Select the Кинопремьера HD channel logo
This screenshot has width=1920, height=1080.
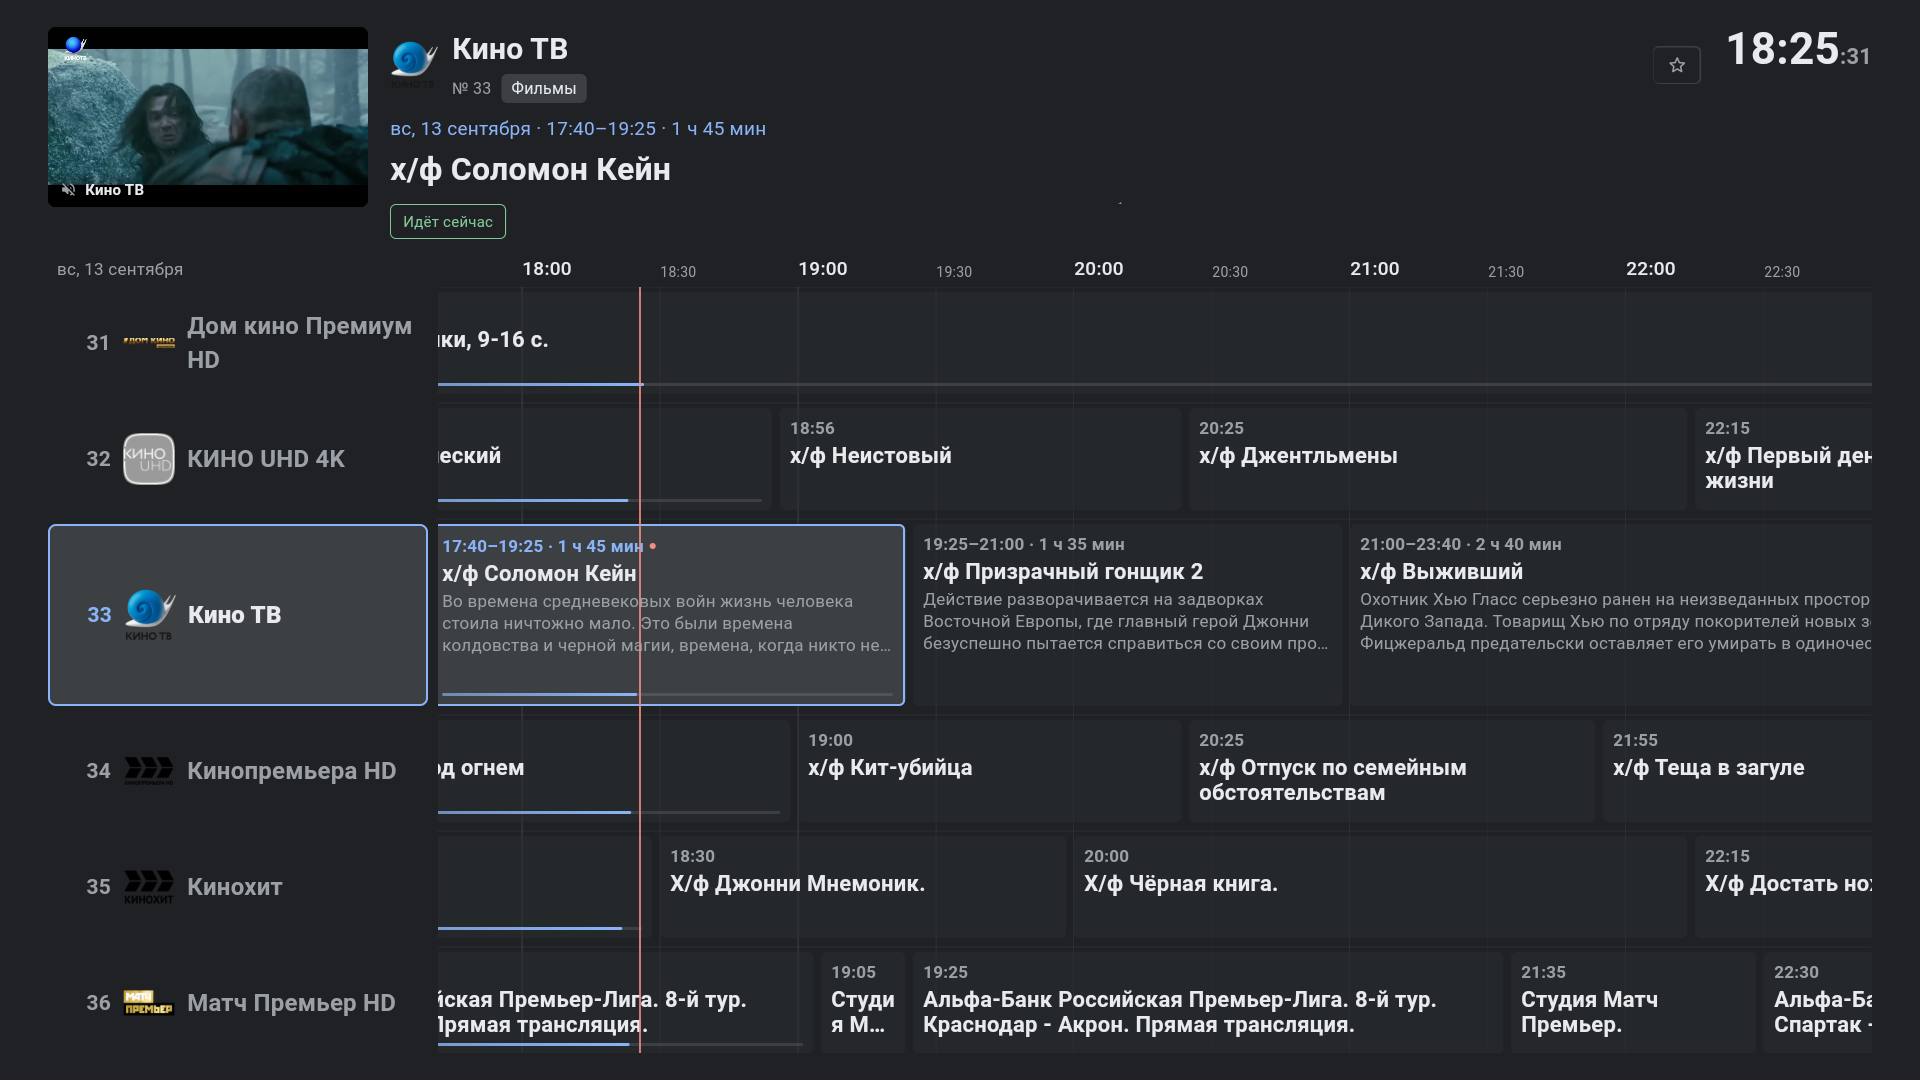pos(149,771)
